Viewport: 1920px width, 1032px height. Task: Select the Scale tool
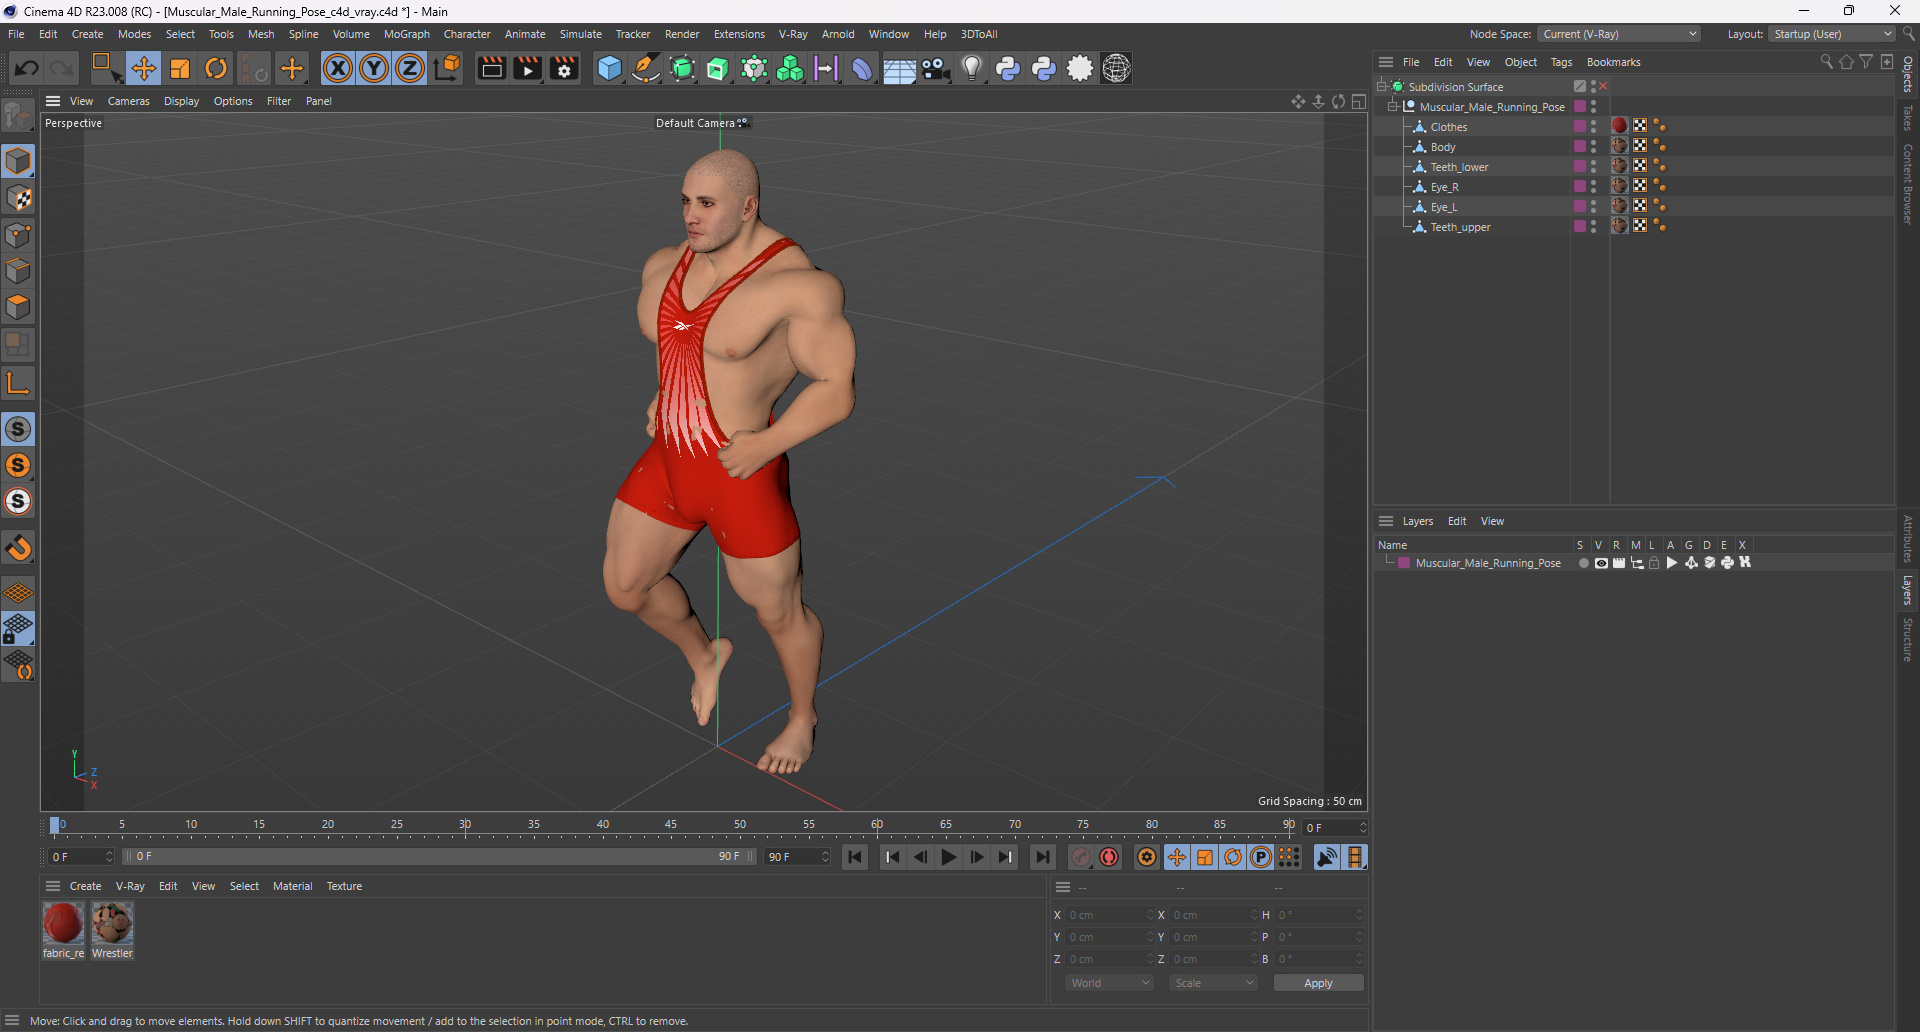tap(180, 68)
